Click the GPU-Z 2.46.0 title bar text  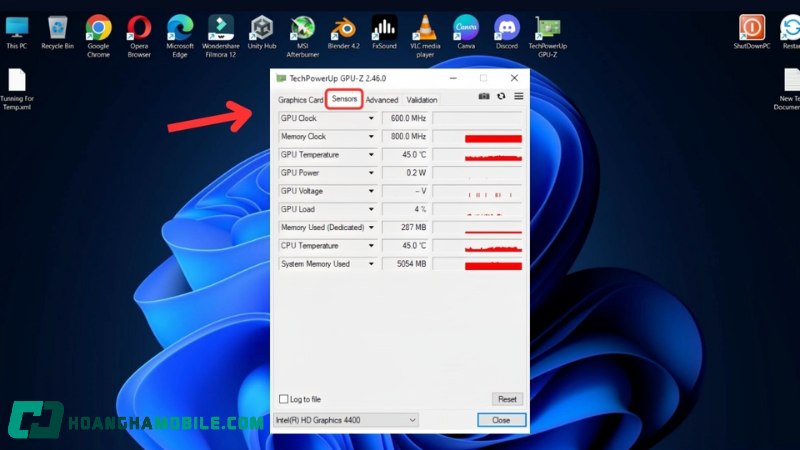tap(338, 79)
